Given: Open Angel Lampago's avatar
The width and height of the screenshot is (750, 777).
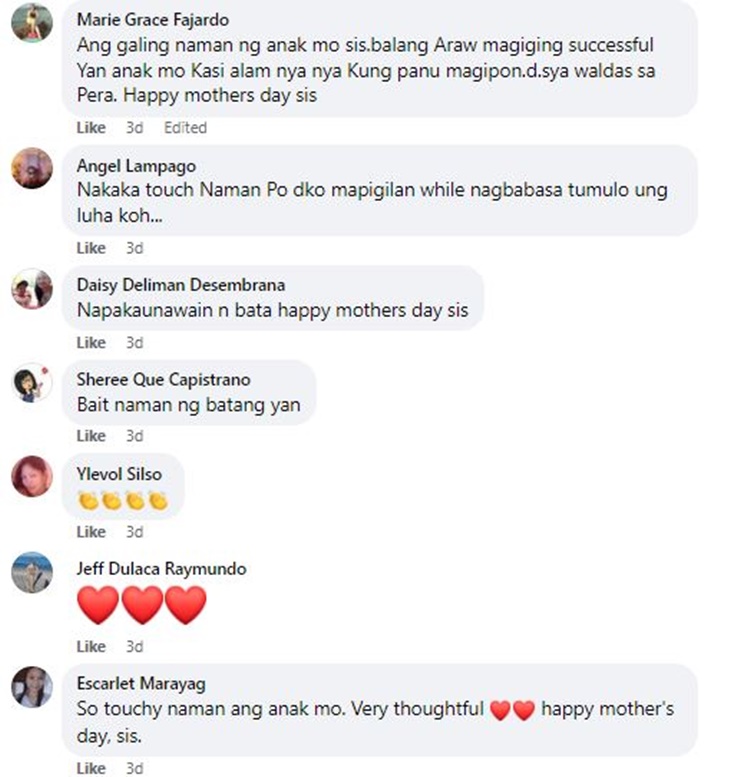Looking at the screenshot, I should point(32,168).
